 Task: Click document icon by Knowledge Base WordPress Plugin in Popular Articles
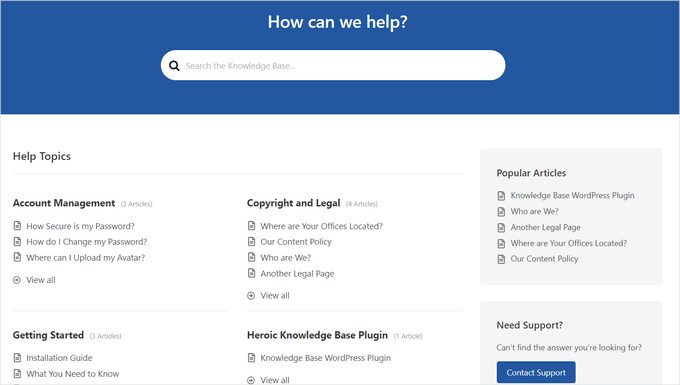click(x=501, y=196)
